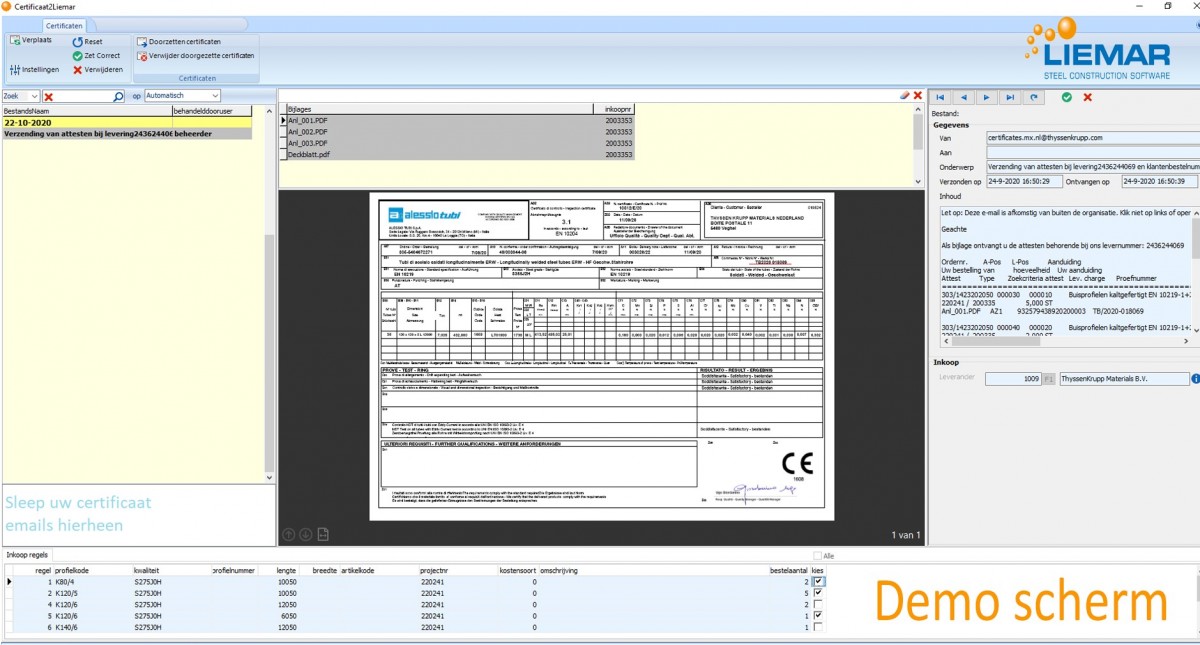Toggle kies checkbox for K140/6 row

(820, 627)
